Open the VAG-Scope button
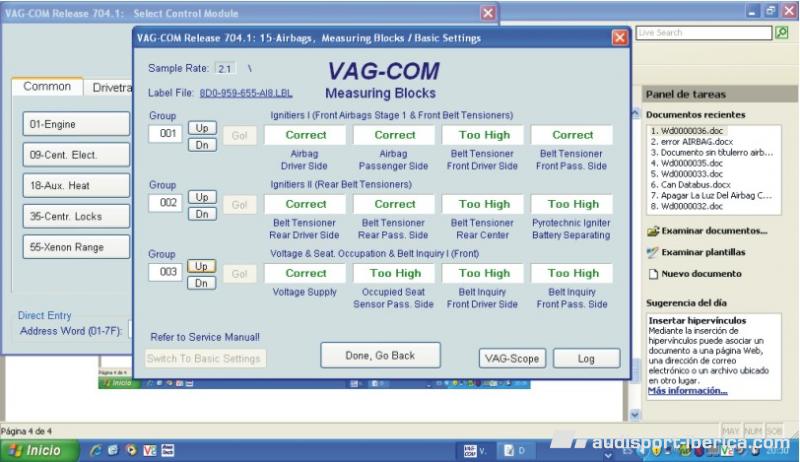 point(512,358)
